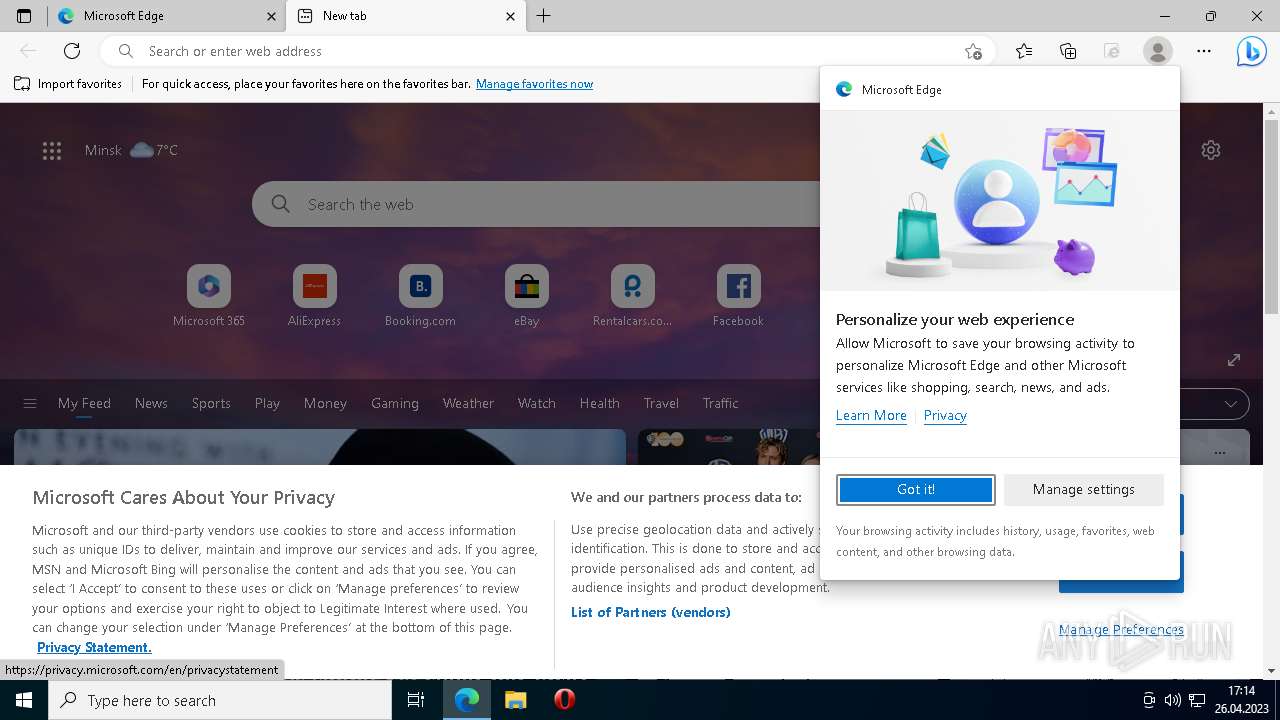1280x720 pixels.
Task: Open the profile avatar icon
Action: click(1157, 51)
